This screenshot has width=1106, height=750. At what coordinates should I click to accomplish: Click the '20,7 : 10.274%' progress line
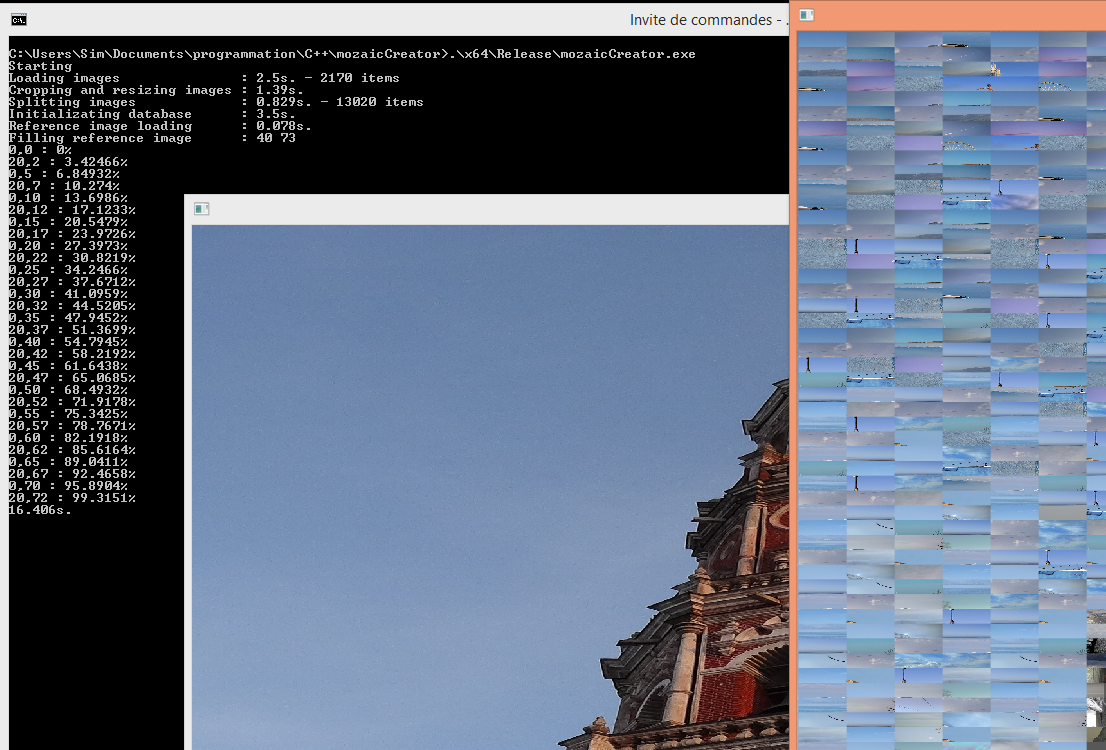coord(64,186)
